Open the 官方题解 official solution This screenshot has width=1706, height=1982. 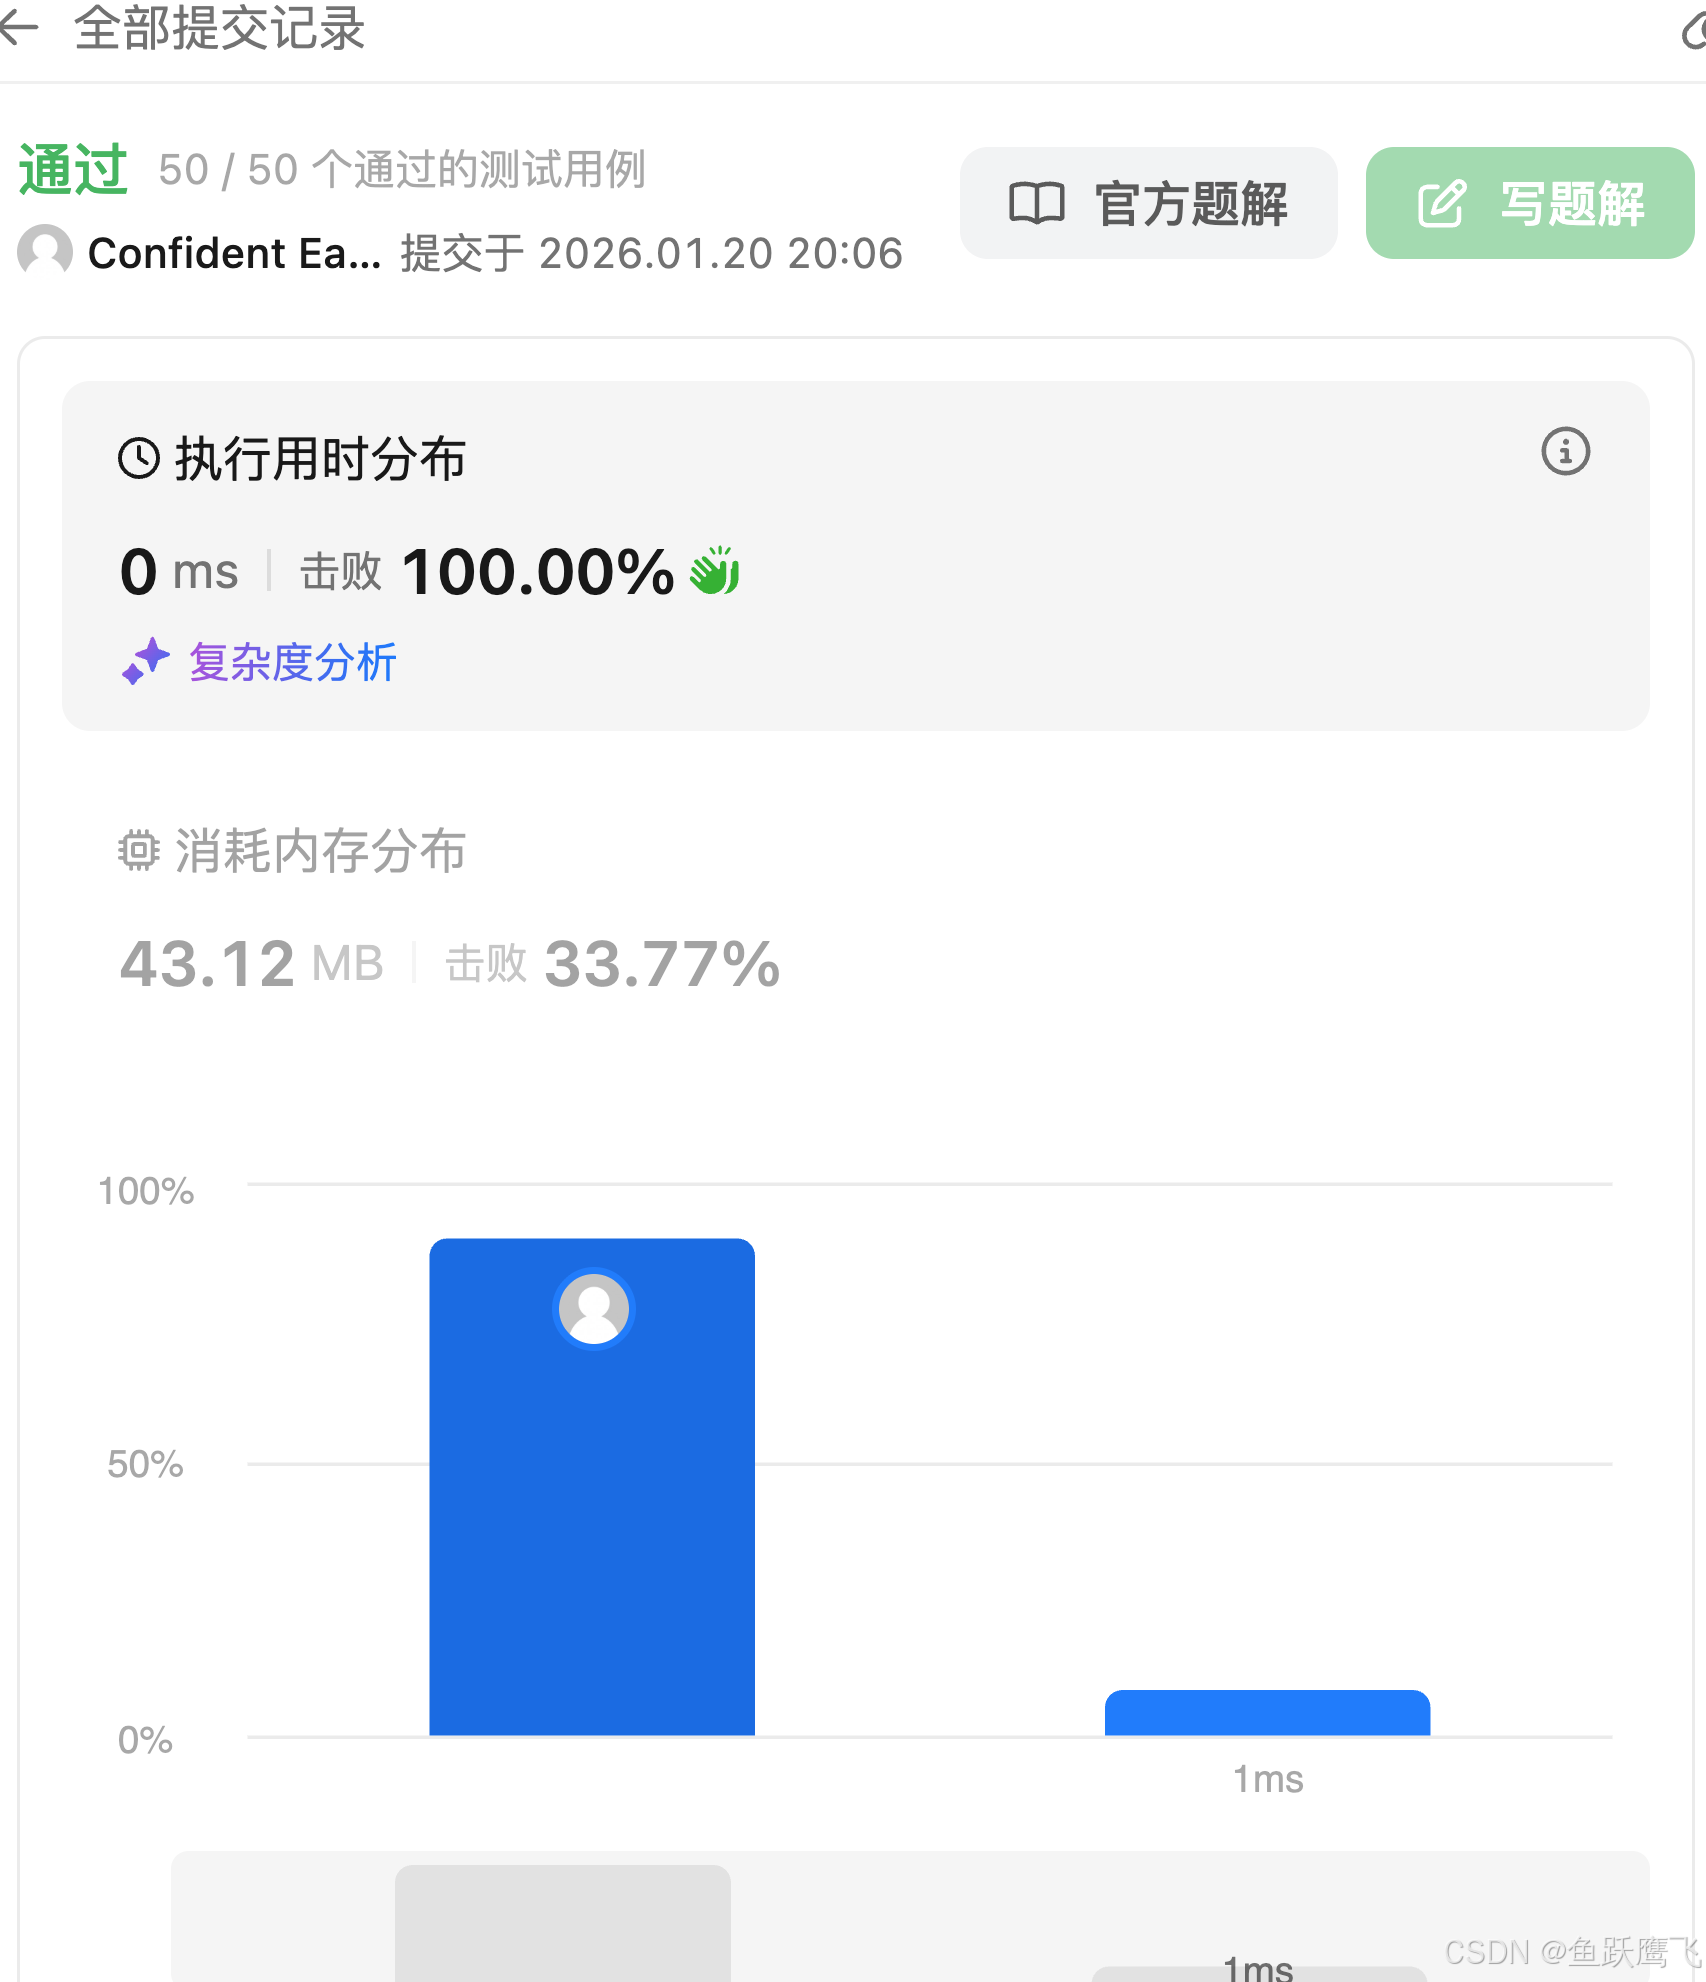tap(1148, 204)
